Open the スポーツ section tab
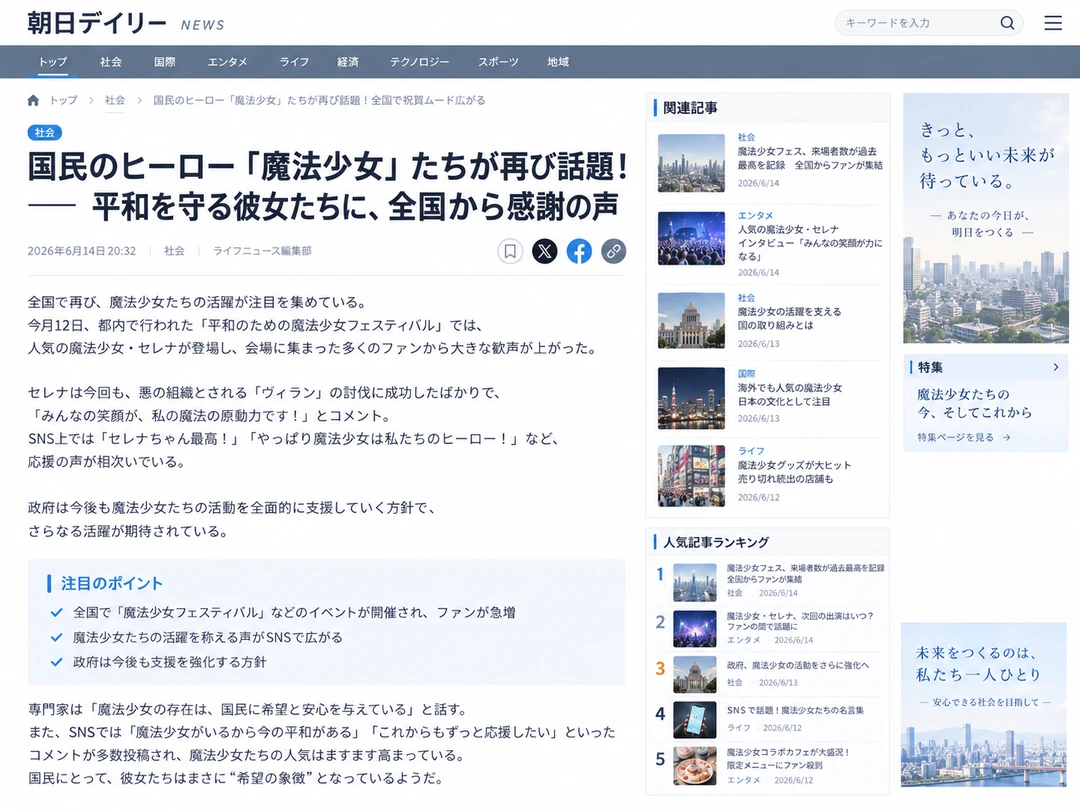1080x810 pixels. click(x=498, y=62)
